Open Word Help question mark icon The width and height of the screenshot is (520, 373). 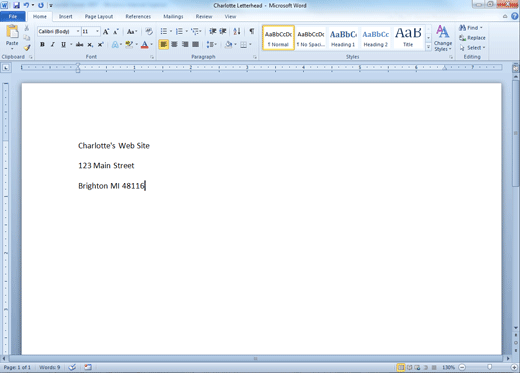(515, 16)
